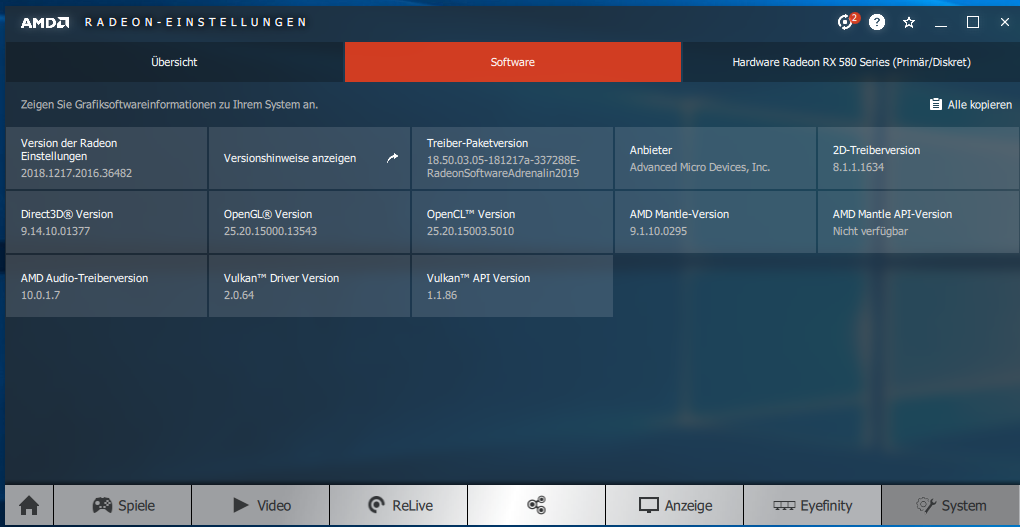The image size is (1020, 527).
Task: Click the OpenGL Version value 25.20.15000.13543
Action: coord(270,231)
